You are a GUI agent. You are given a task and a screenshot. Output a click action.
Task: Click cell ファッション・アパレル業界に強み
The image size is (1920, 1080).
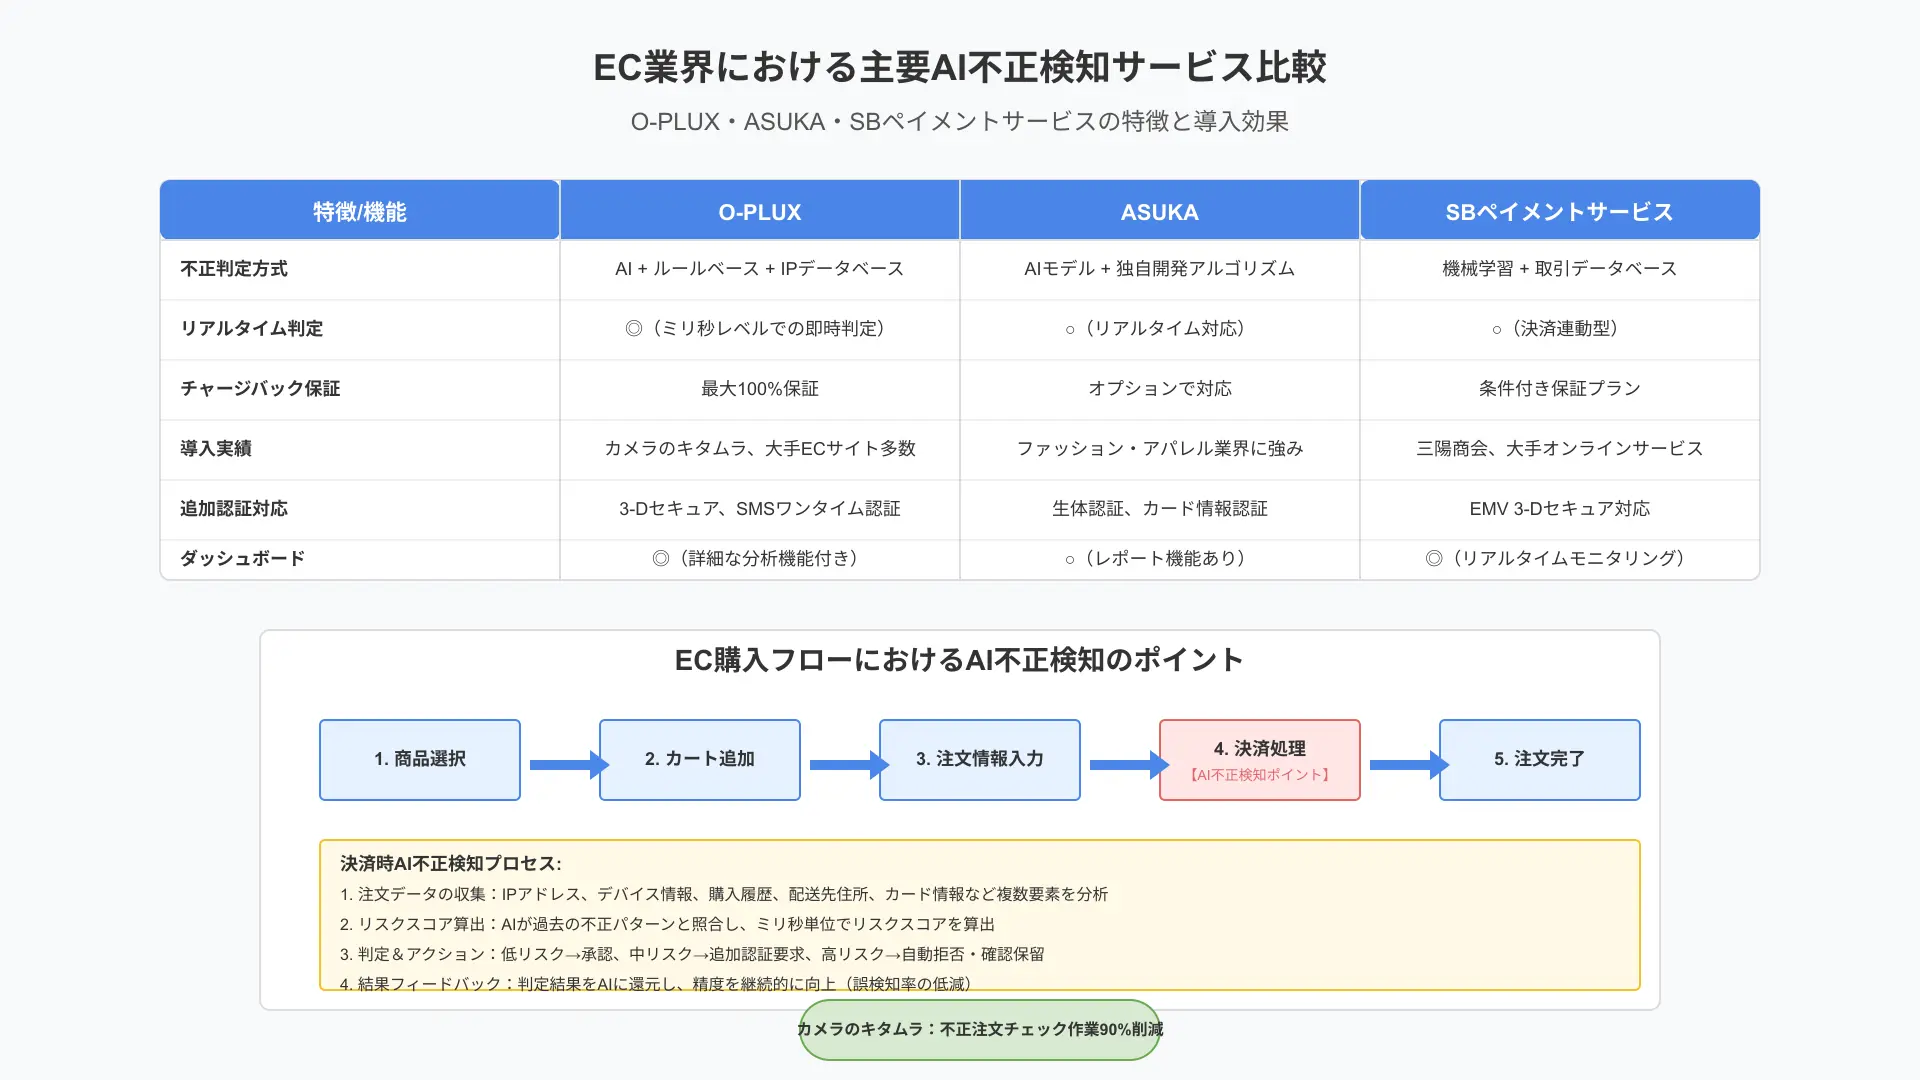pos(1160,449)
